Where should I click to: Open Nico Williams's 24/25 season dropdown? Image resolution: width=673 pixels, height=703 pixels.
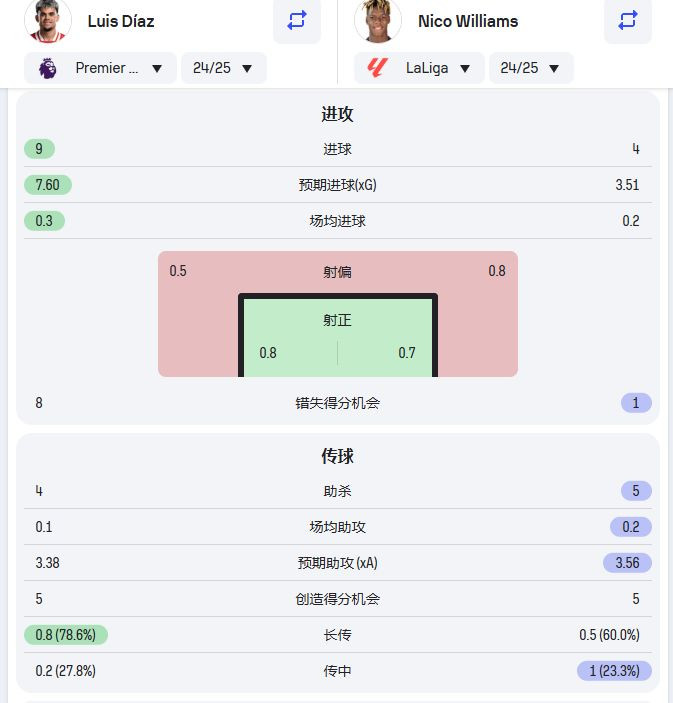pyautogui.click(x=531, y=68)
